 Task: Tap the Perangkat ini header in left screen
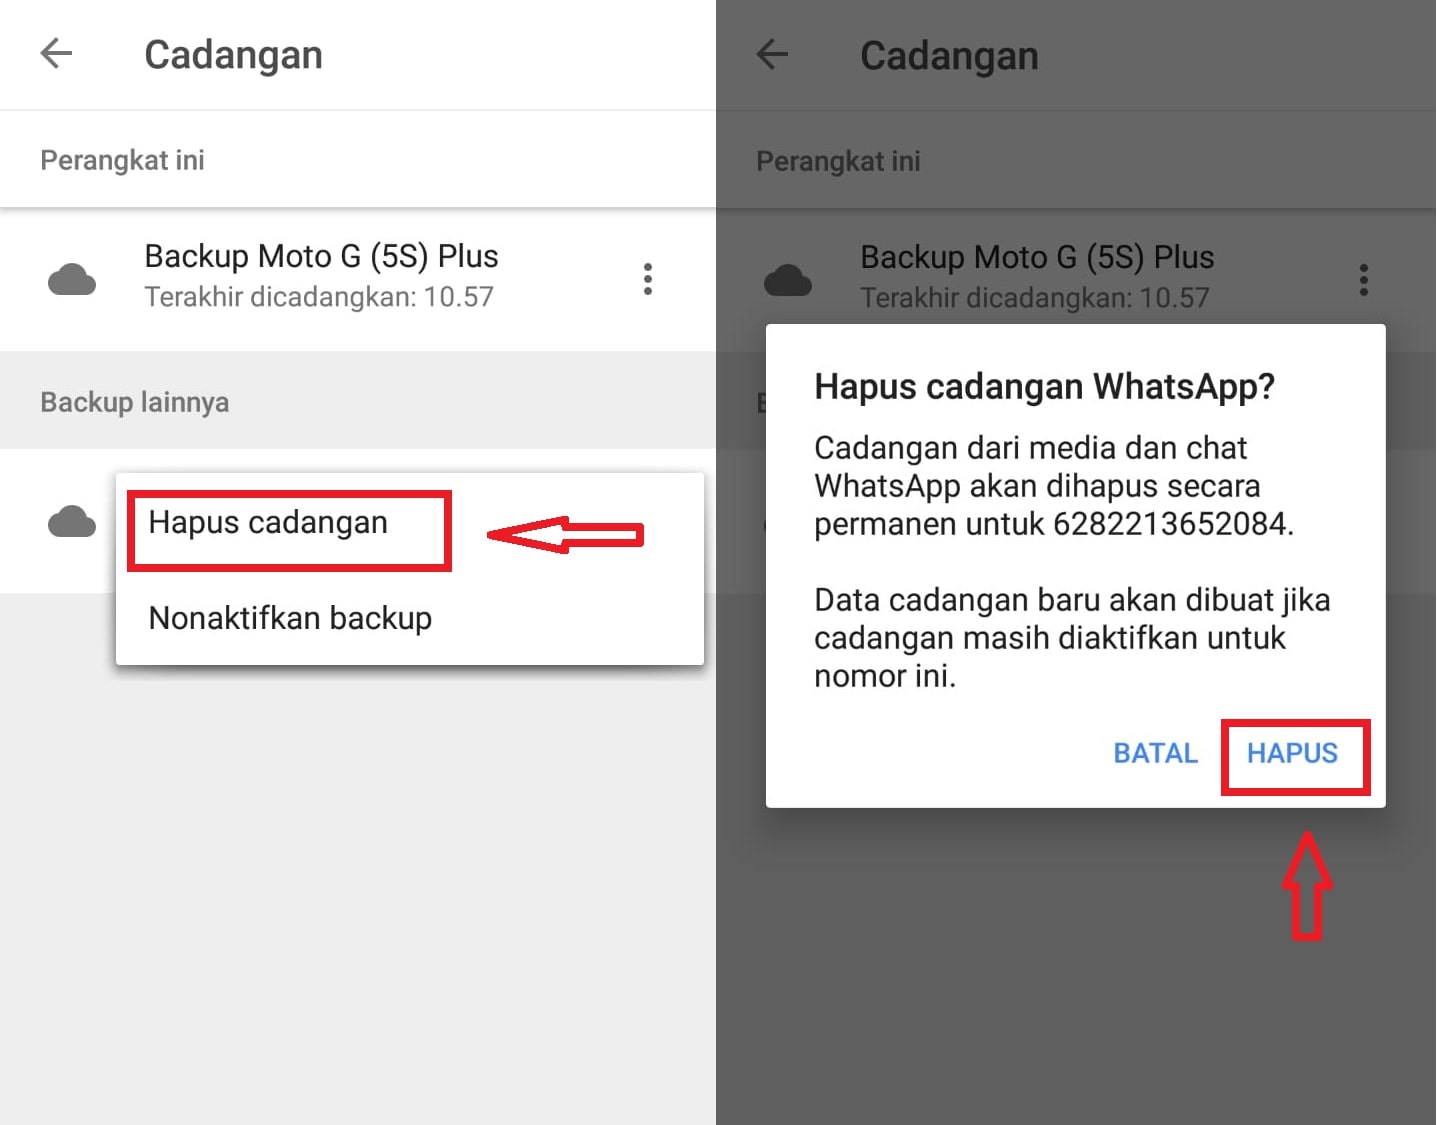(122, 160)
